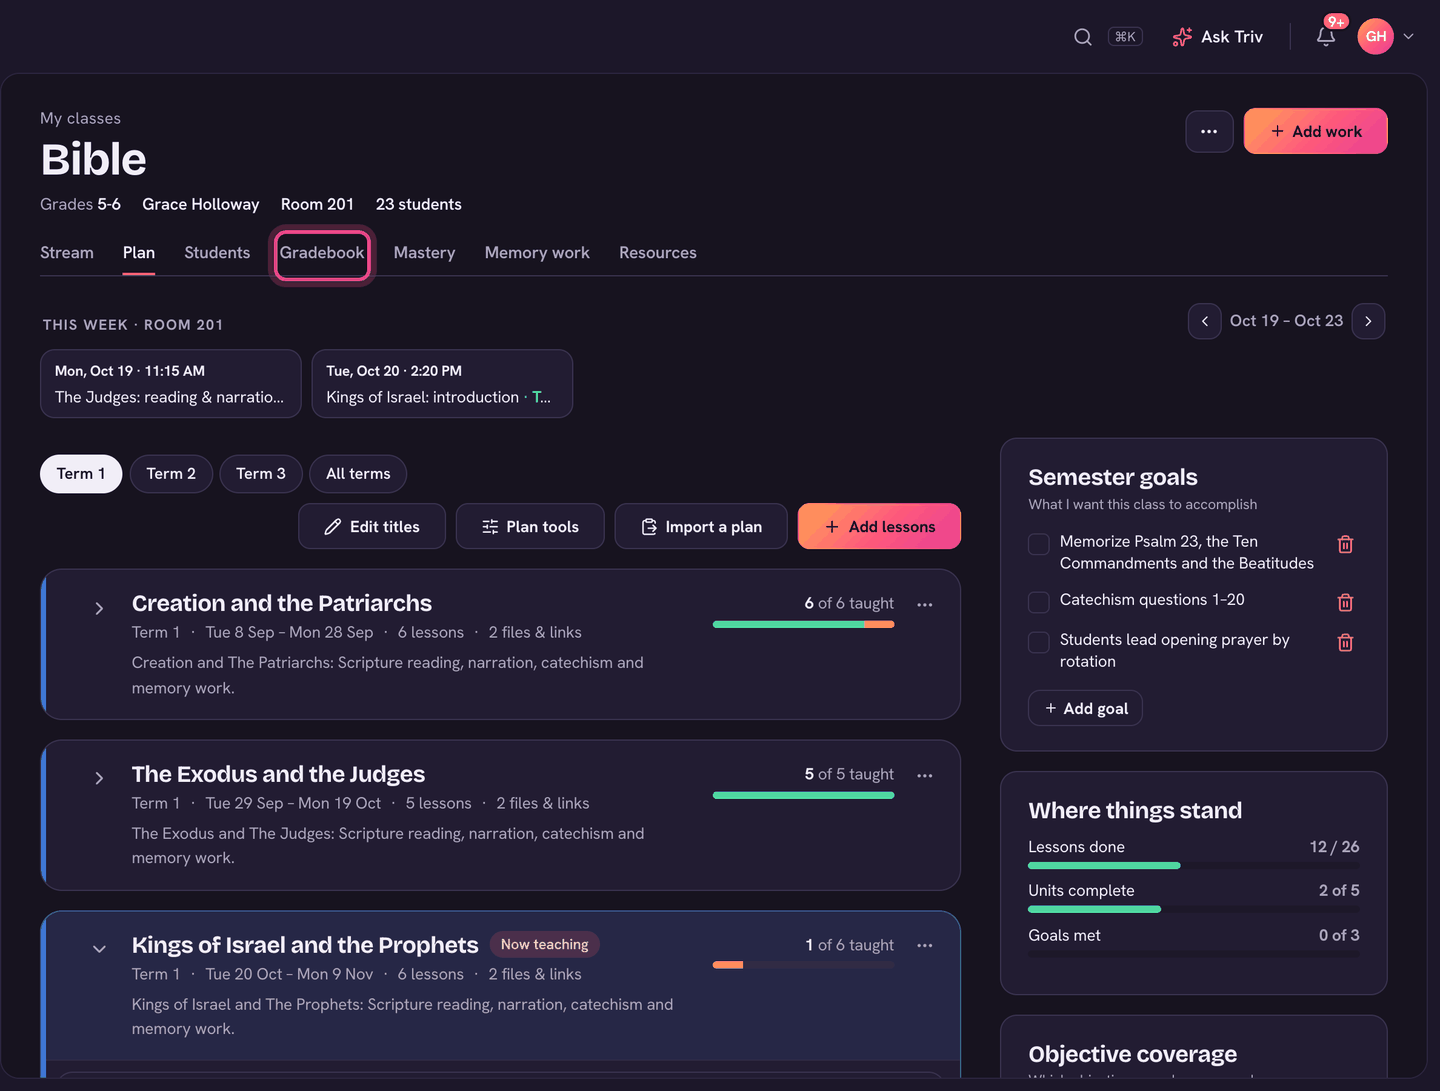Open Ask Triv assistant
The image size is (1440, 1091).
[x=1218, y=37]
